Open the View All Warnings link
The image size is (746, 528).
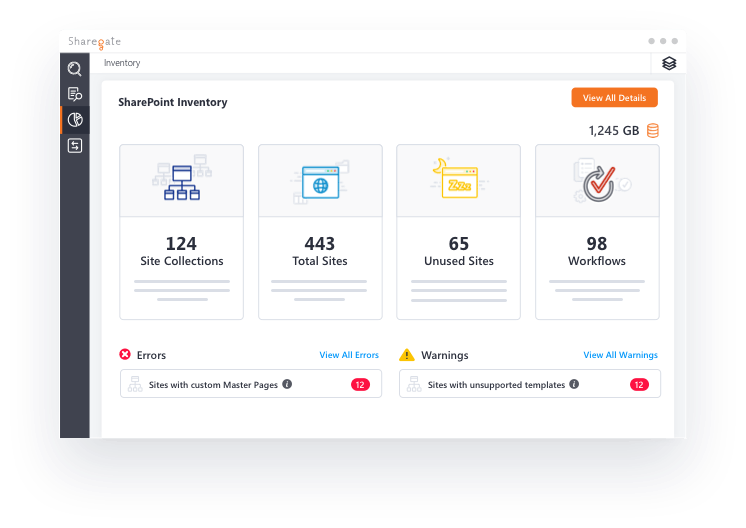pos(620,355)
